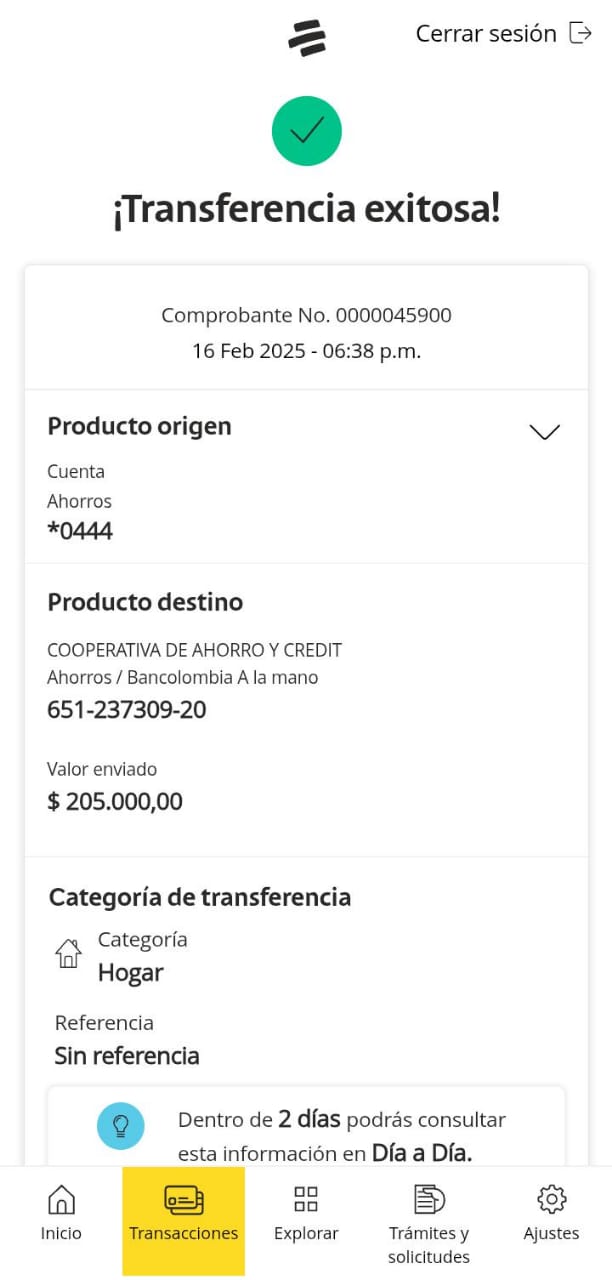Tap the Inicio home icon
The image size is (612, 1280).
61,1199
